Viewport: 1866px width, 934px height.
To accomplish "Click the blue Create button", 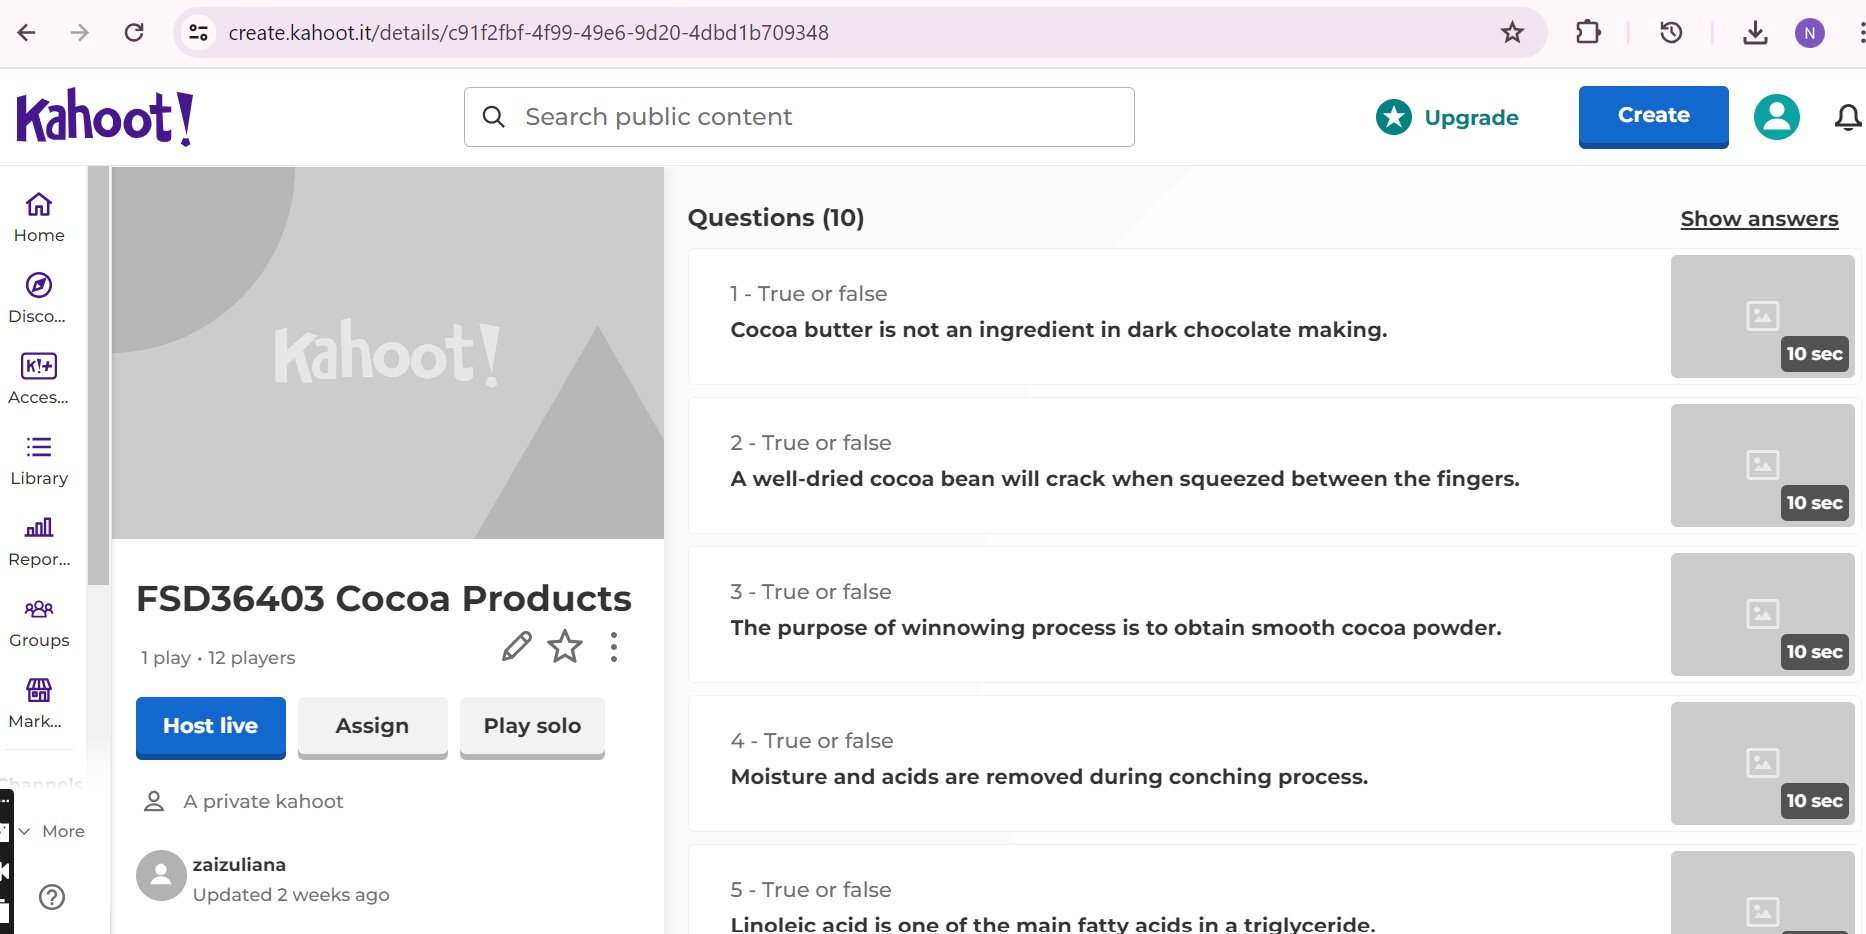I will pos(1654,116).
